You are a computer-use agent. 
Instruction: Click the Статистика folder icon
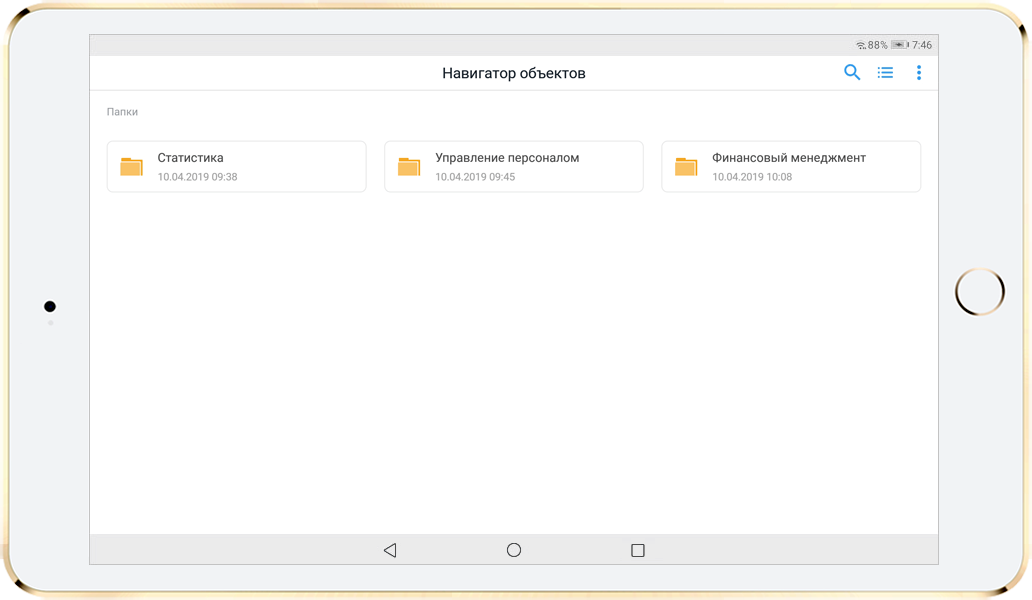pos(132,167)
